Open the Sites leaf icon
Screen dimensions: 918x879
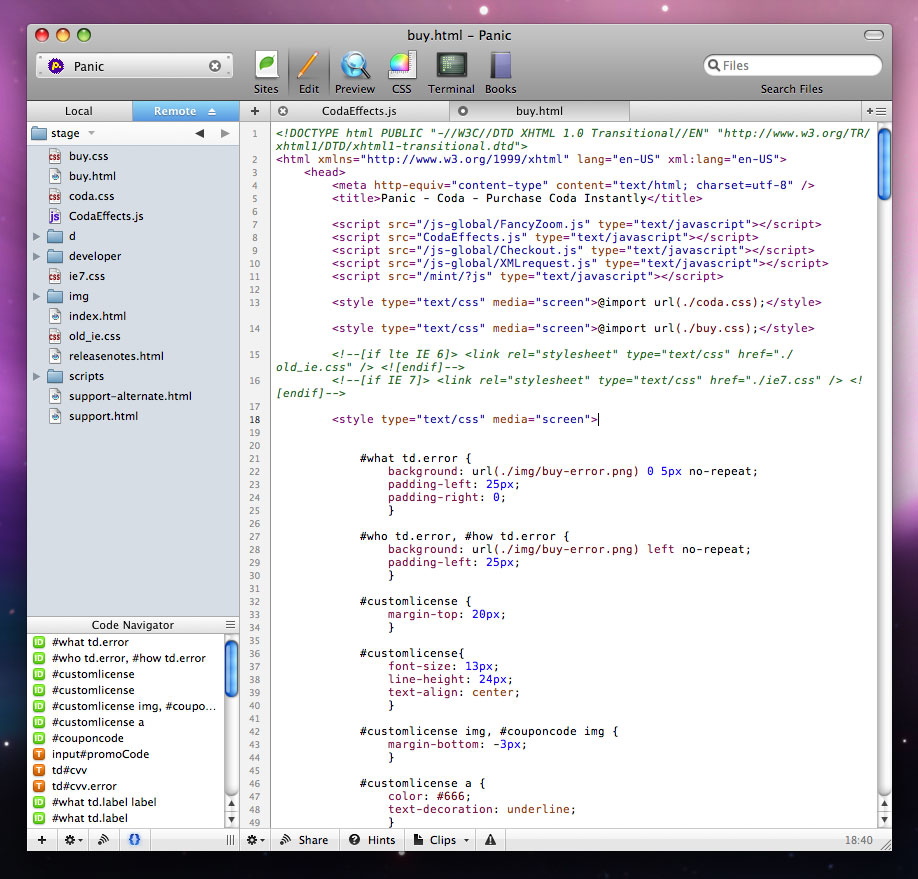pyautogui.click(x=266, y=66)
